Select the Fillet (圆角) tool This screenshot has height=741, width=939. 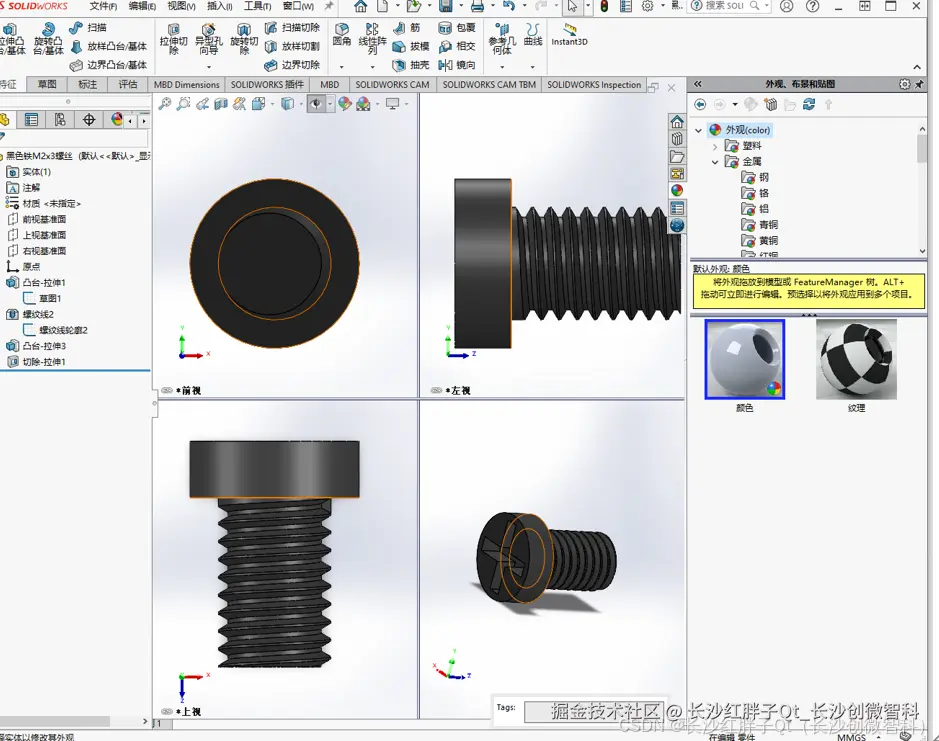[342, 35]
